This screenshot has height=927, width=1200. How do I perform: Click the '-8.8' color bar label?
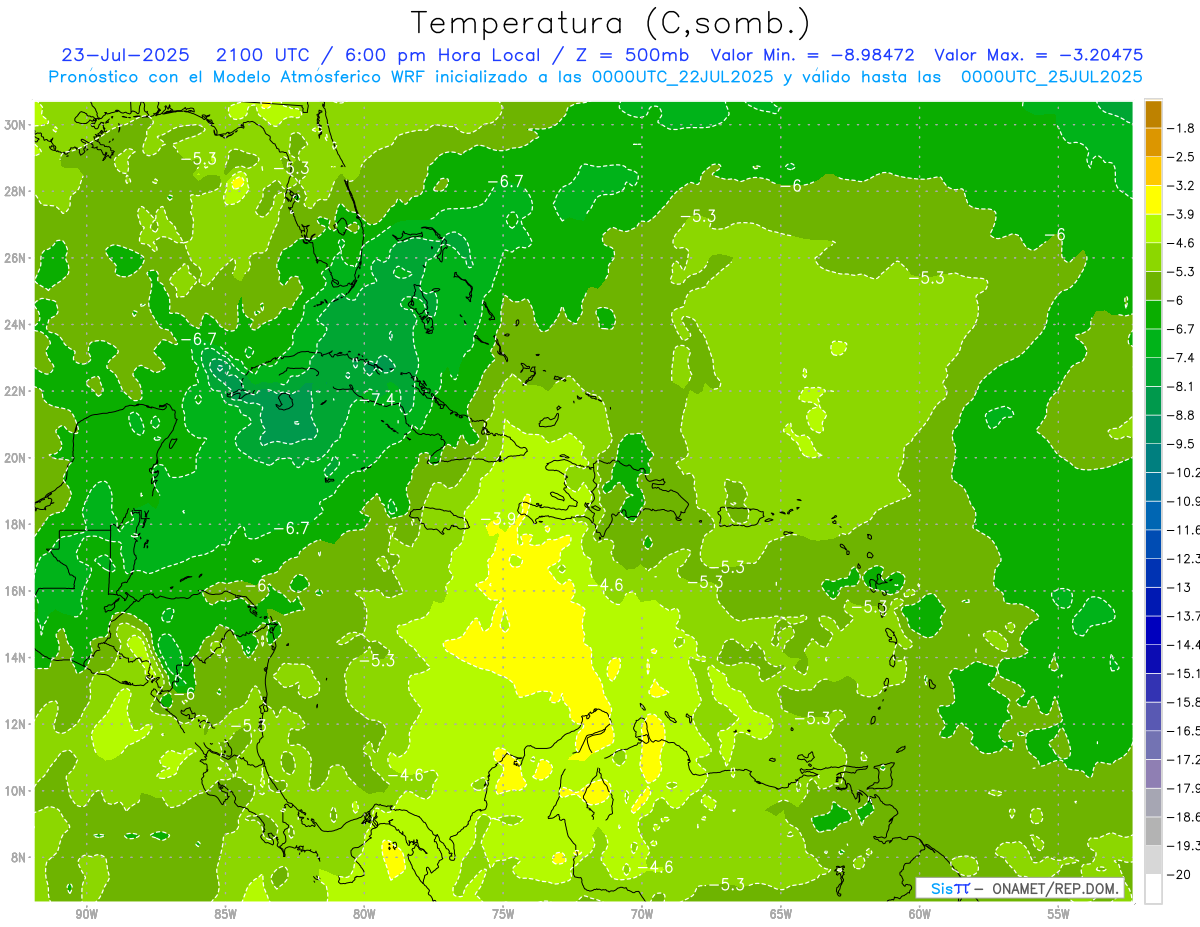click(x=1183, y=415)
